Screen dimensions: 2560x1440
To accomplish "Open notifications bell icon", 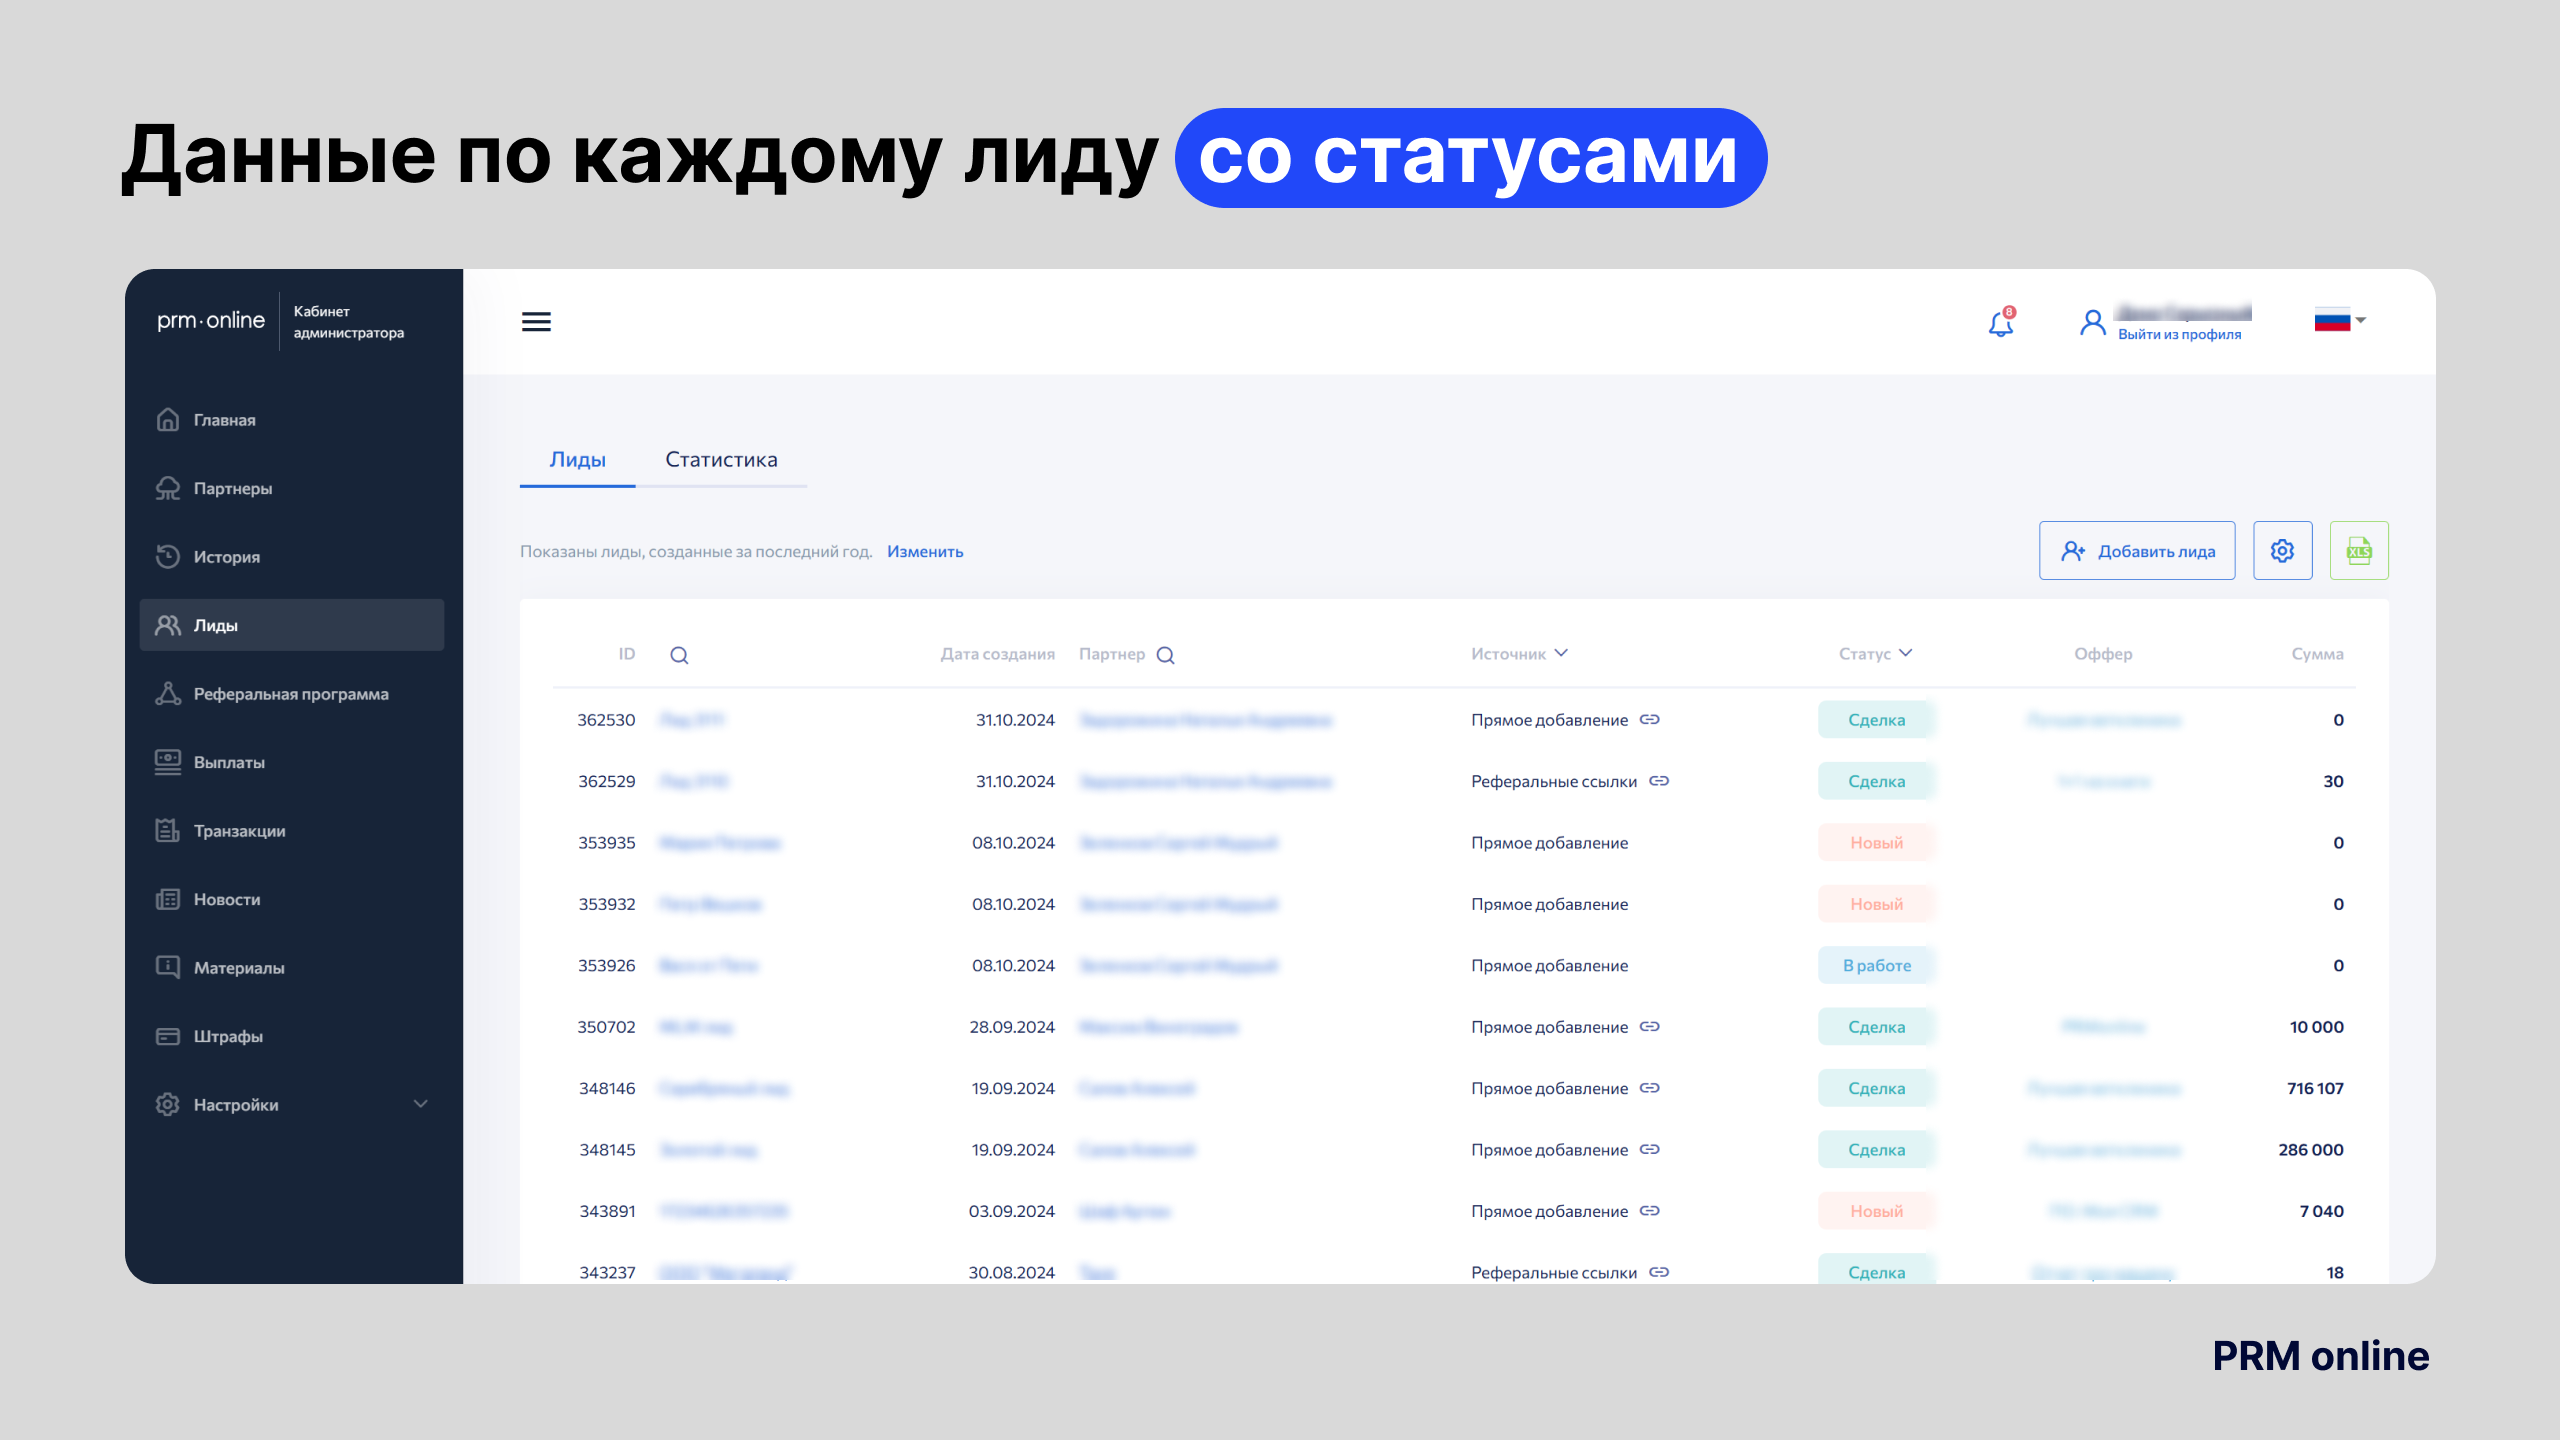I will tap(2001, 322).
